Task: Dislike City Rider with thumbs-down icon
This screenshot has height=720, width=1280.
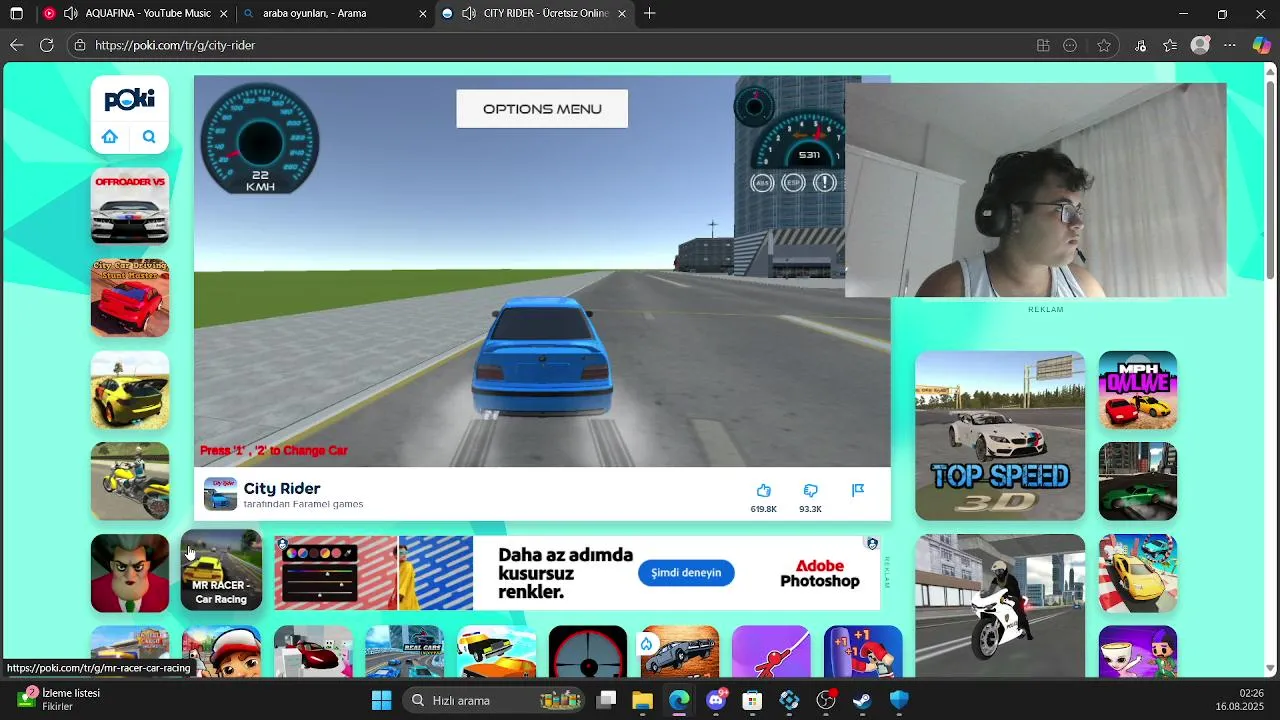Action: tap(811, 490)
